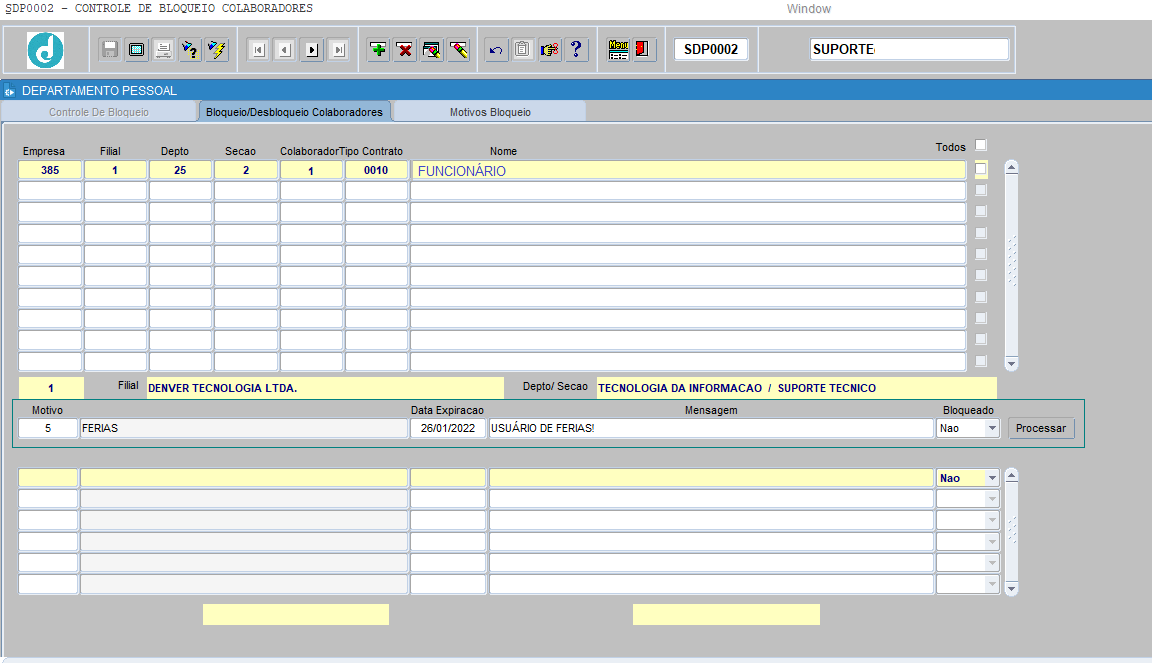Go to previous record navigation icon

[285, 50]
